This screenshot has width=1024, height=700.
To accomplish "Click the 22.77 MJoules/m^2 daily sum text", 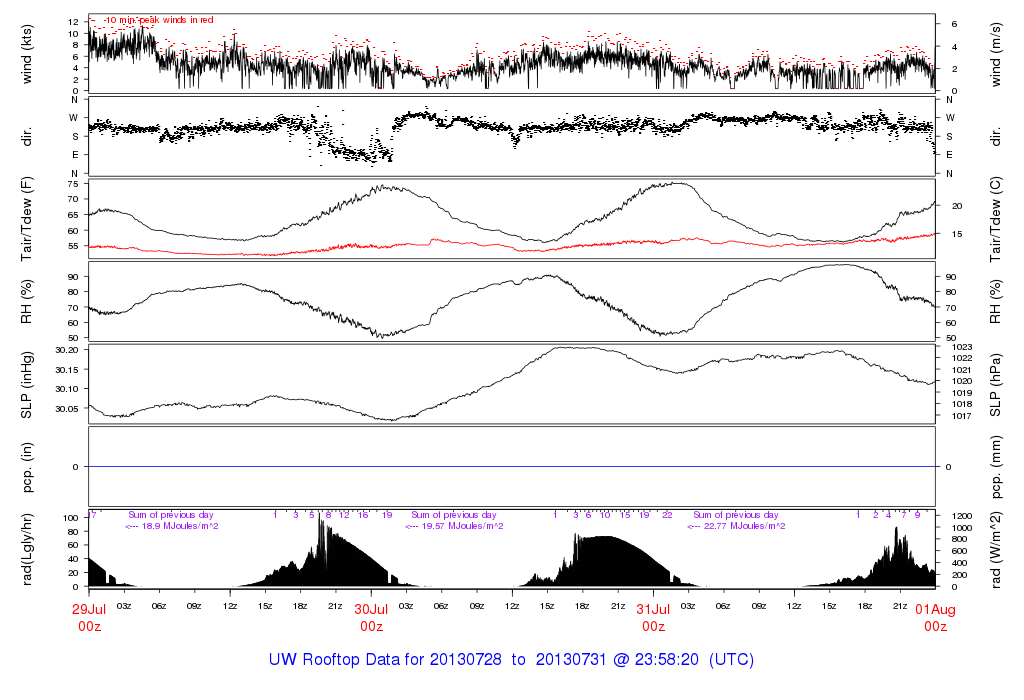I will pyautogui.click(x=736, y=526).
